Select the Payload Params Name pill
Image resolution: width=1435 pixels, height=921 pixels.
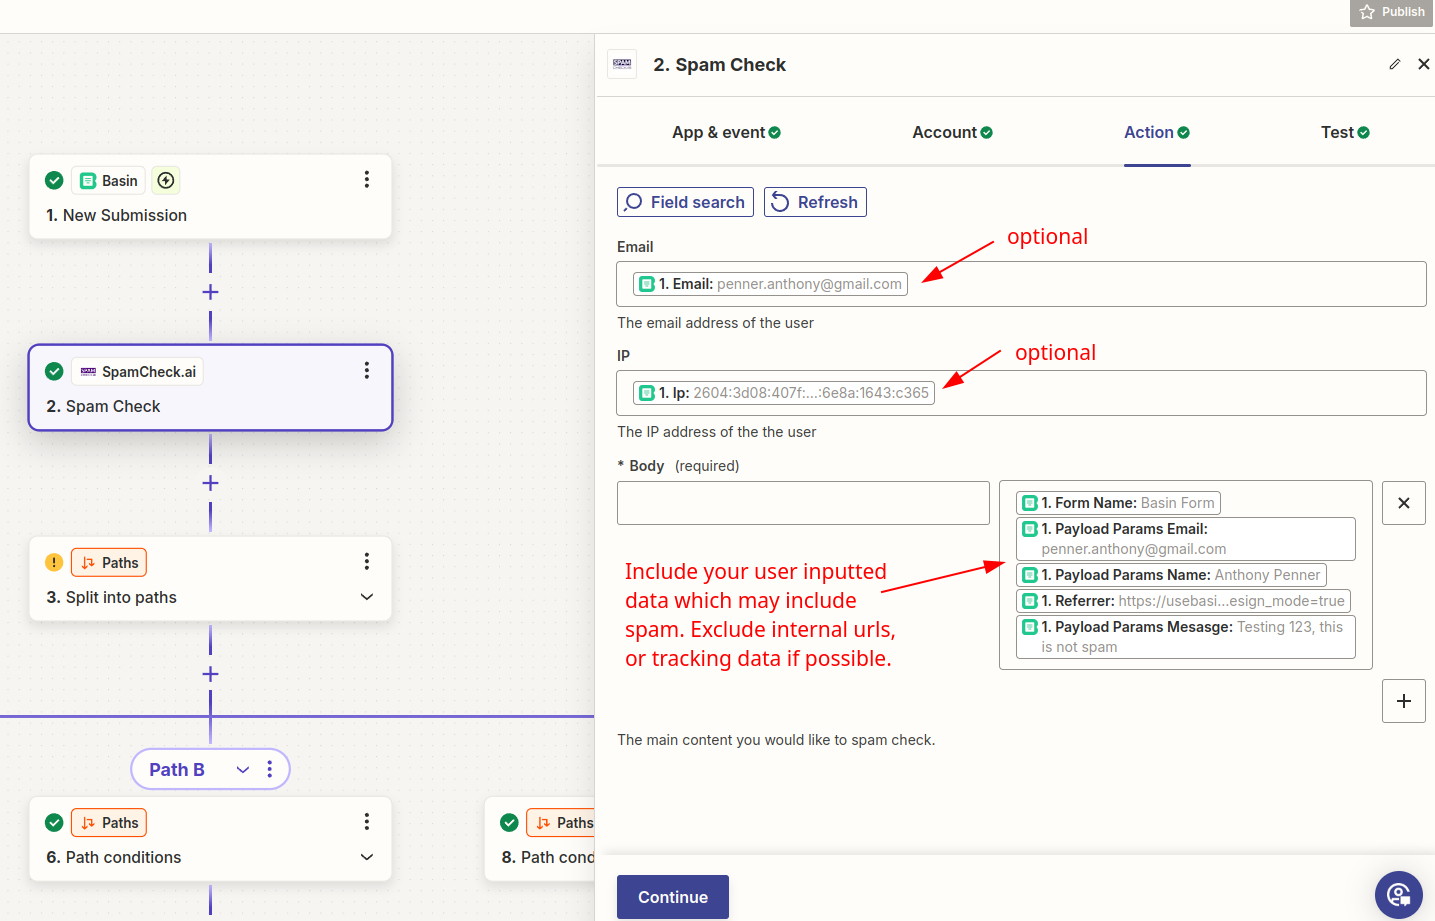pyautogui.click(x=1171, y=575)
